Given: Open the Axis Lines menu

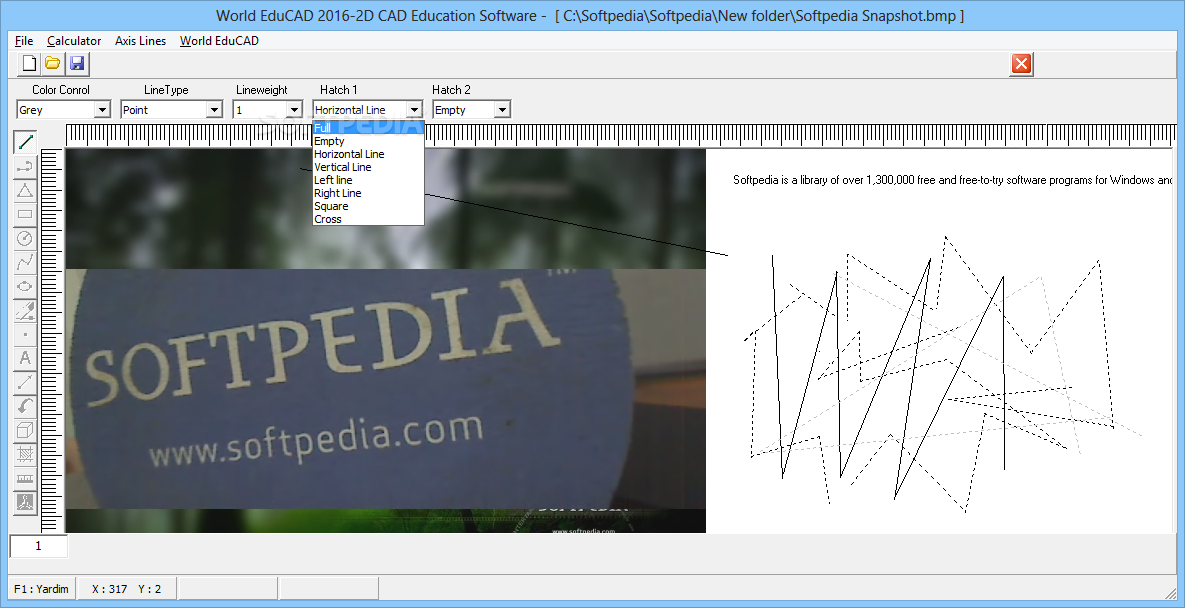Looking at the screenshot, I should (x=141, y=41).
